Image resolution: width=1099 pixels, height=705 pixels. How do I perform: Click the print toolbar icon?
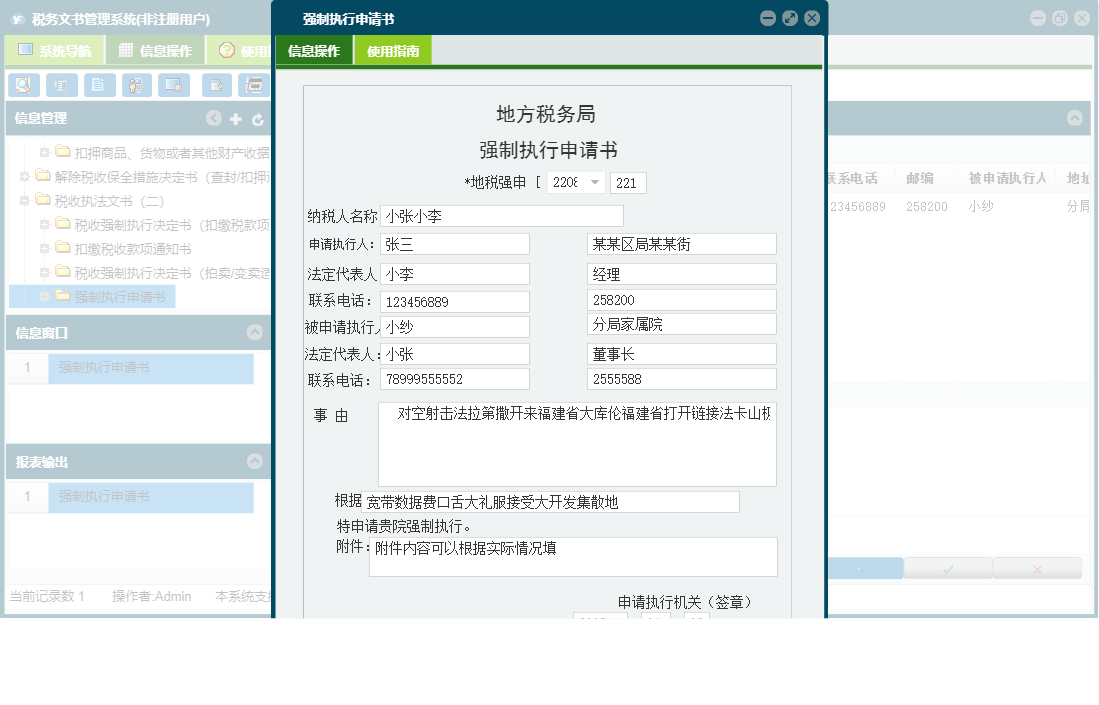point(61,85)
